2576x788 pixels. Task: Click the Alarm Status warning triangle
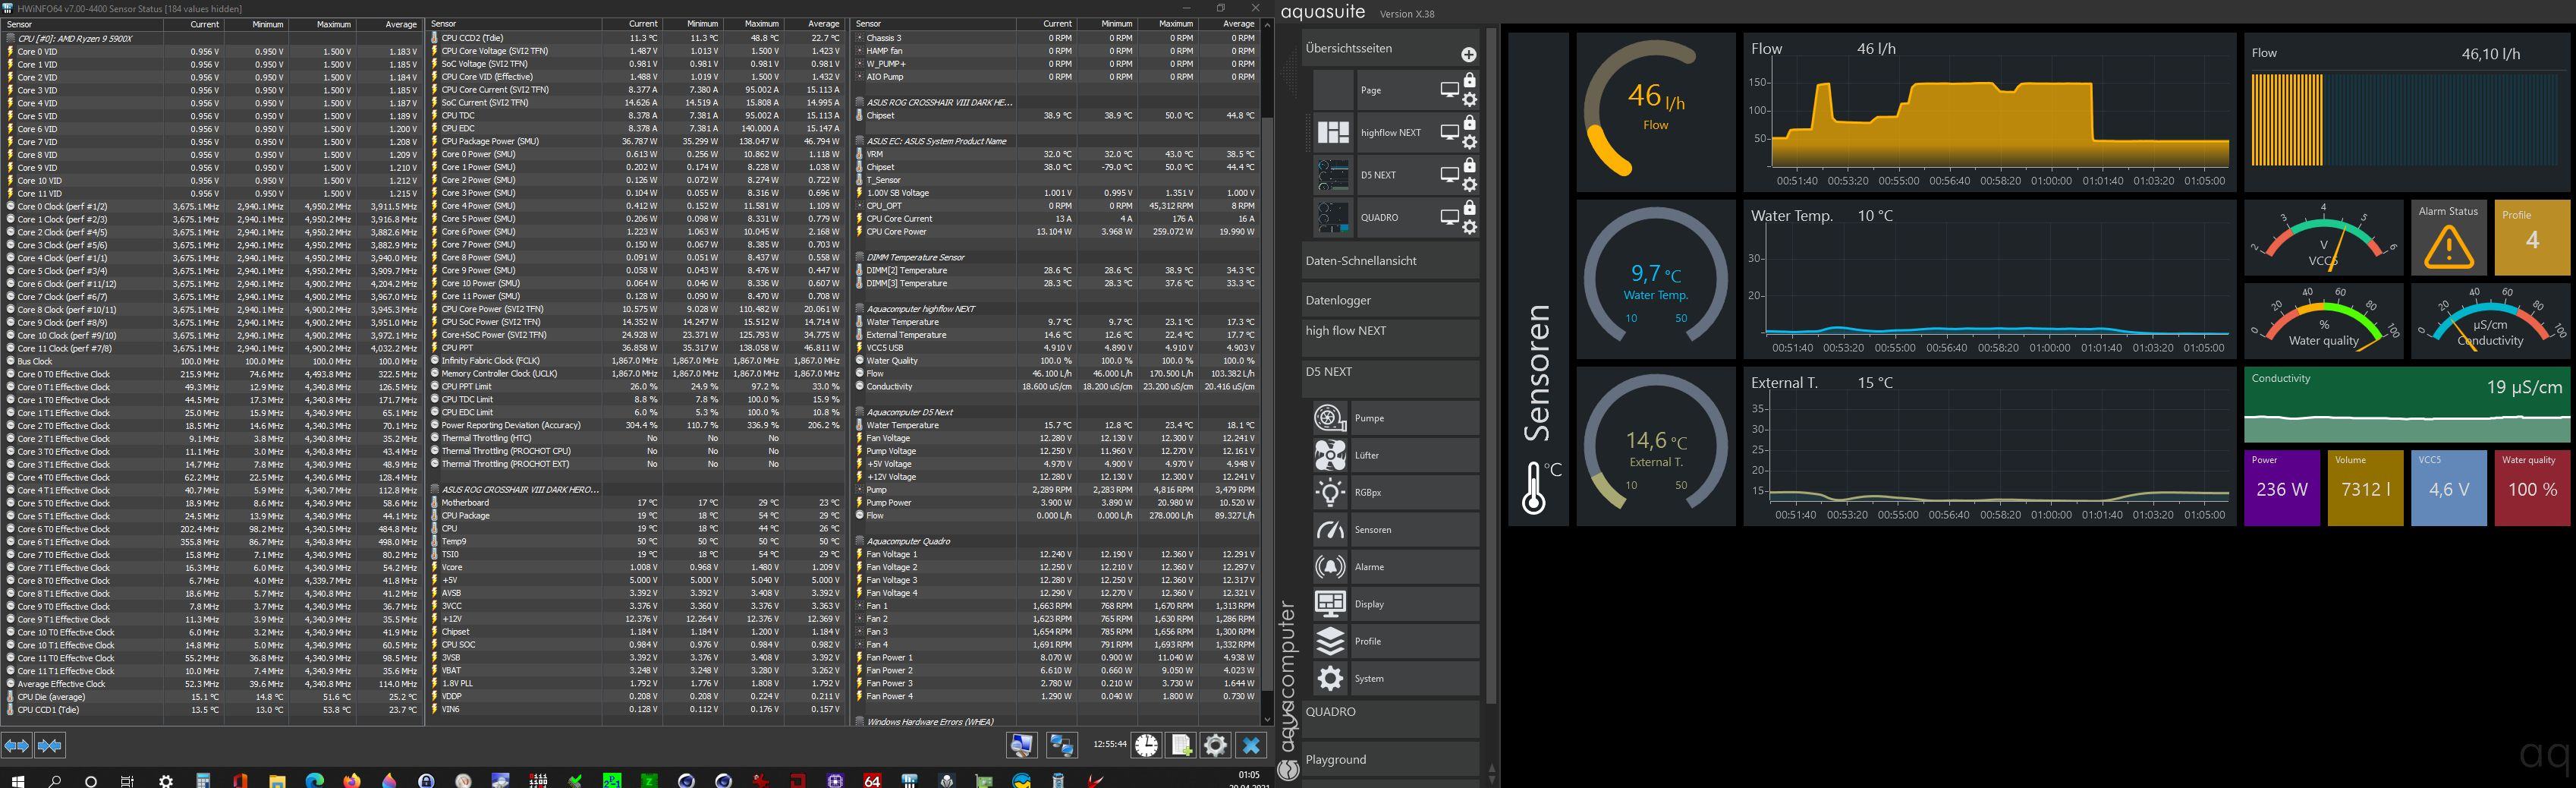coord(2449,247)
